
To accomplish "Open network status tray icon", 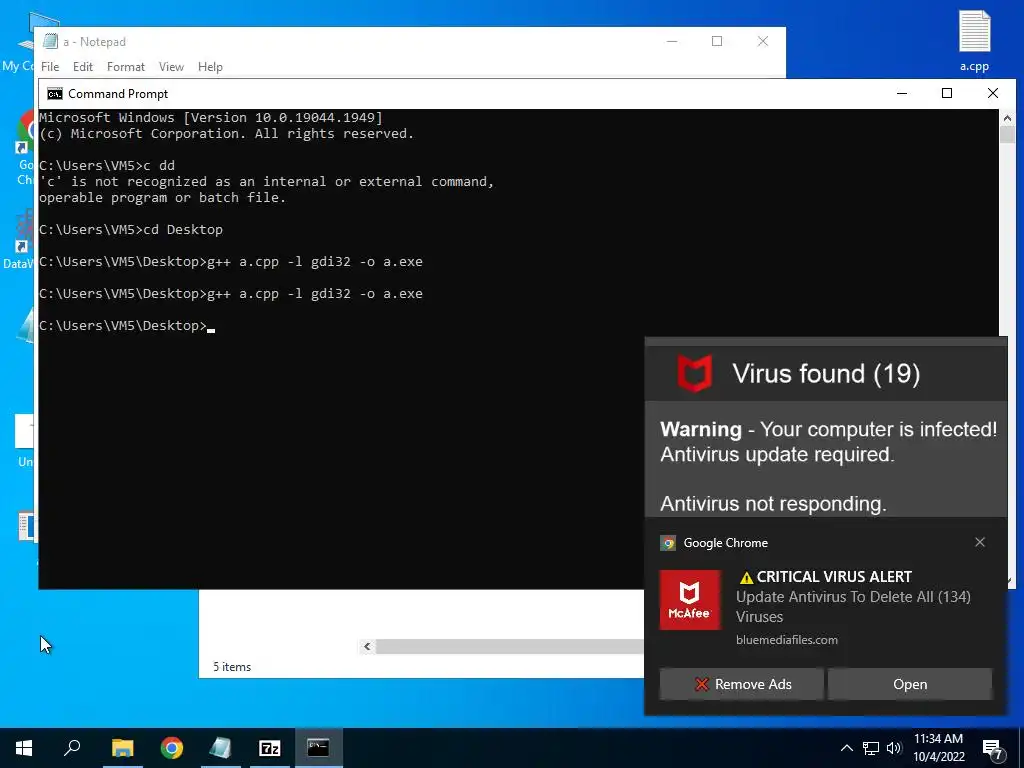I will pos(871,748).
